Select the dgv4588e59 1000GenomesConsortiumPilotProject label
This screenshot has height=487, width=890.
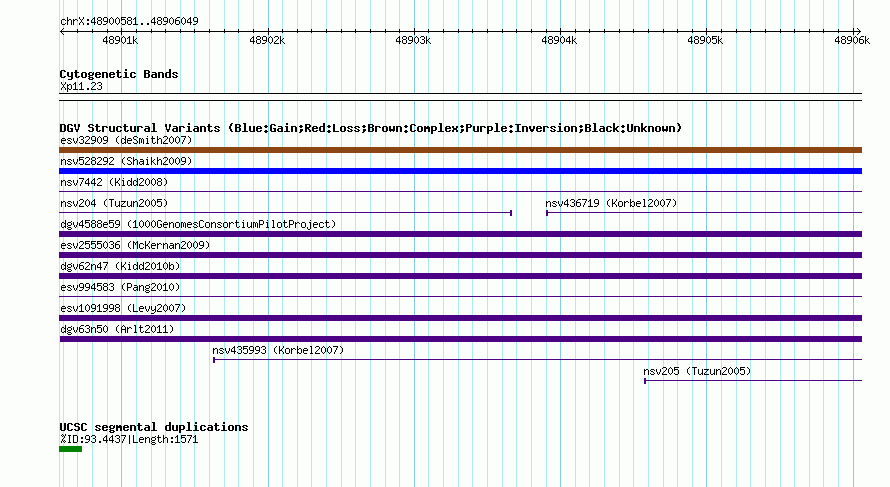coord(198,224)
